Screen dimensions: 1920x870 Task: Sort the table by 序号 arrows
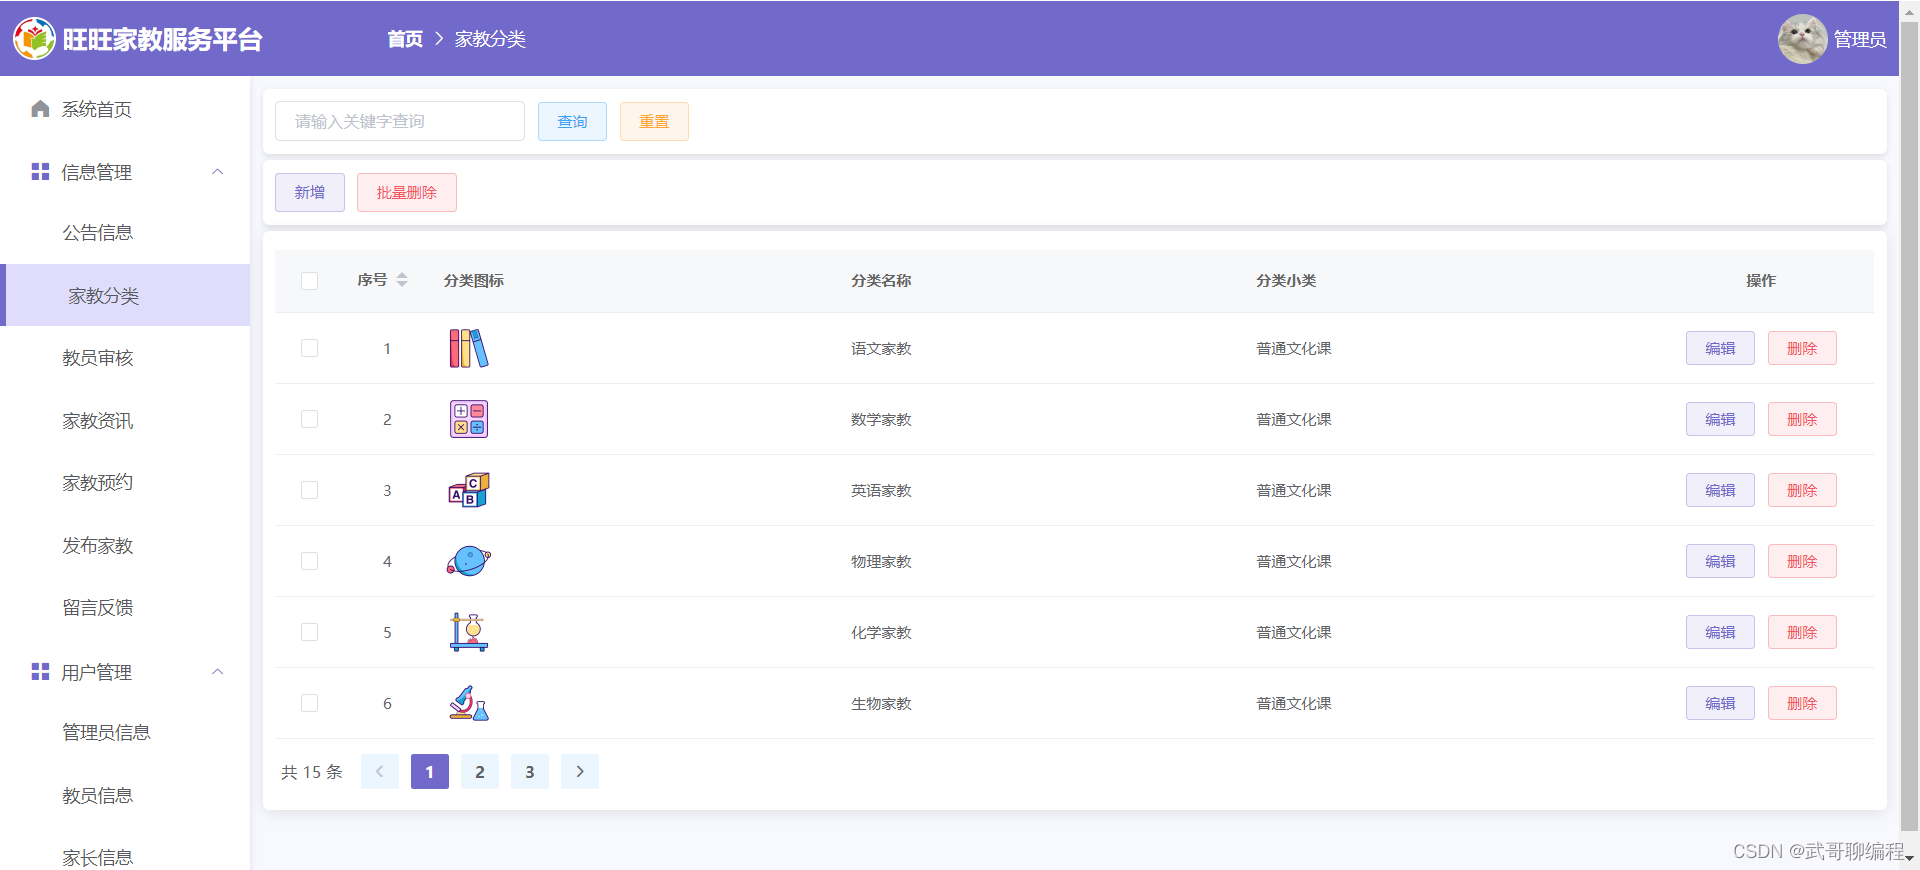[x=402, y=280]
